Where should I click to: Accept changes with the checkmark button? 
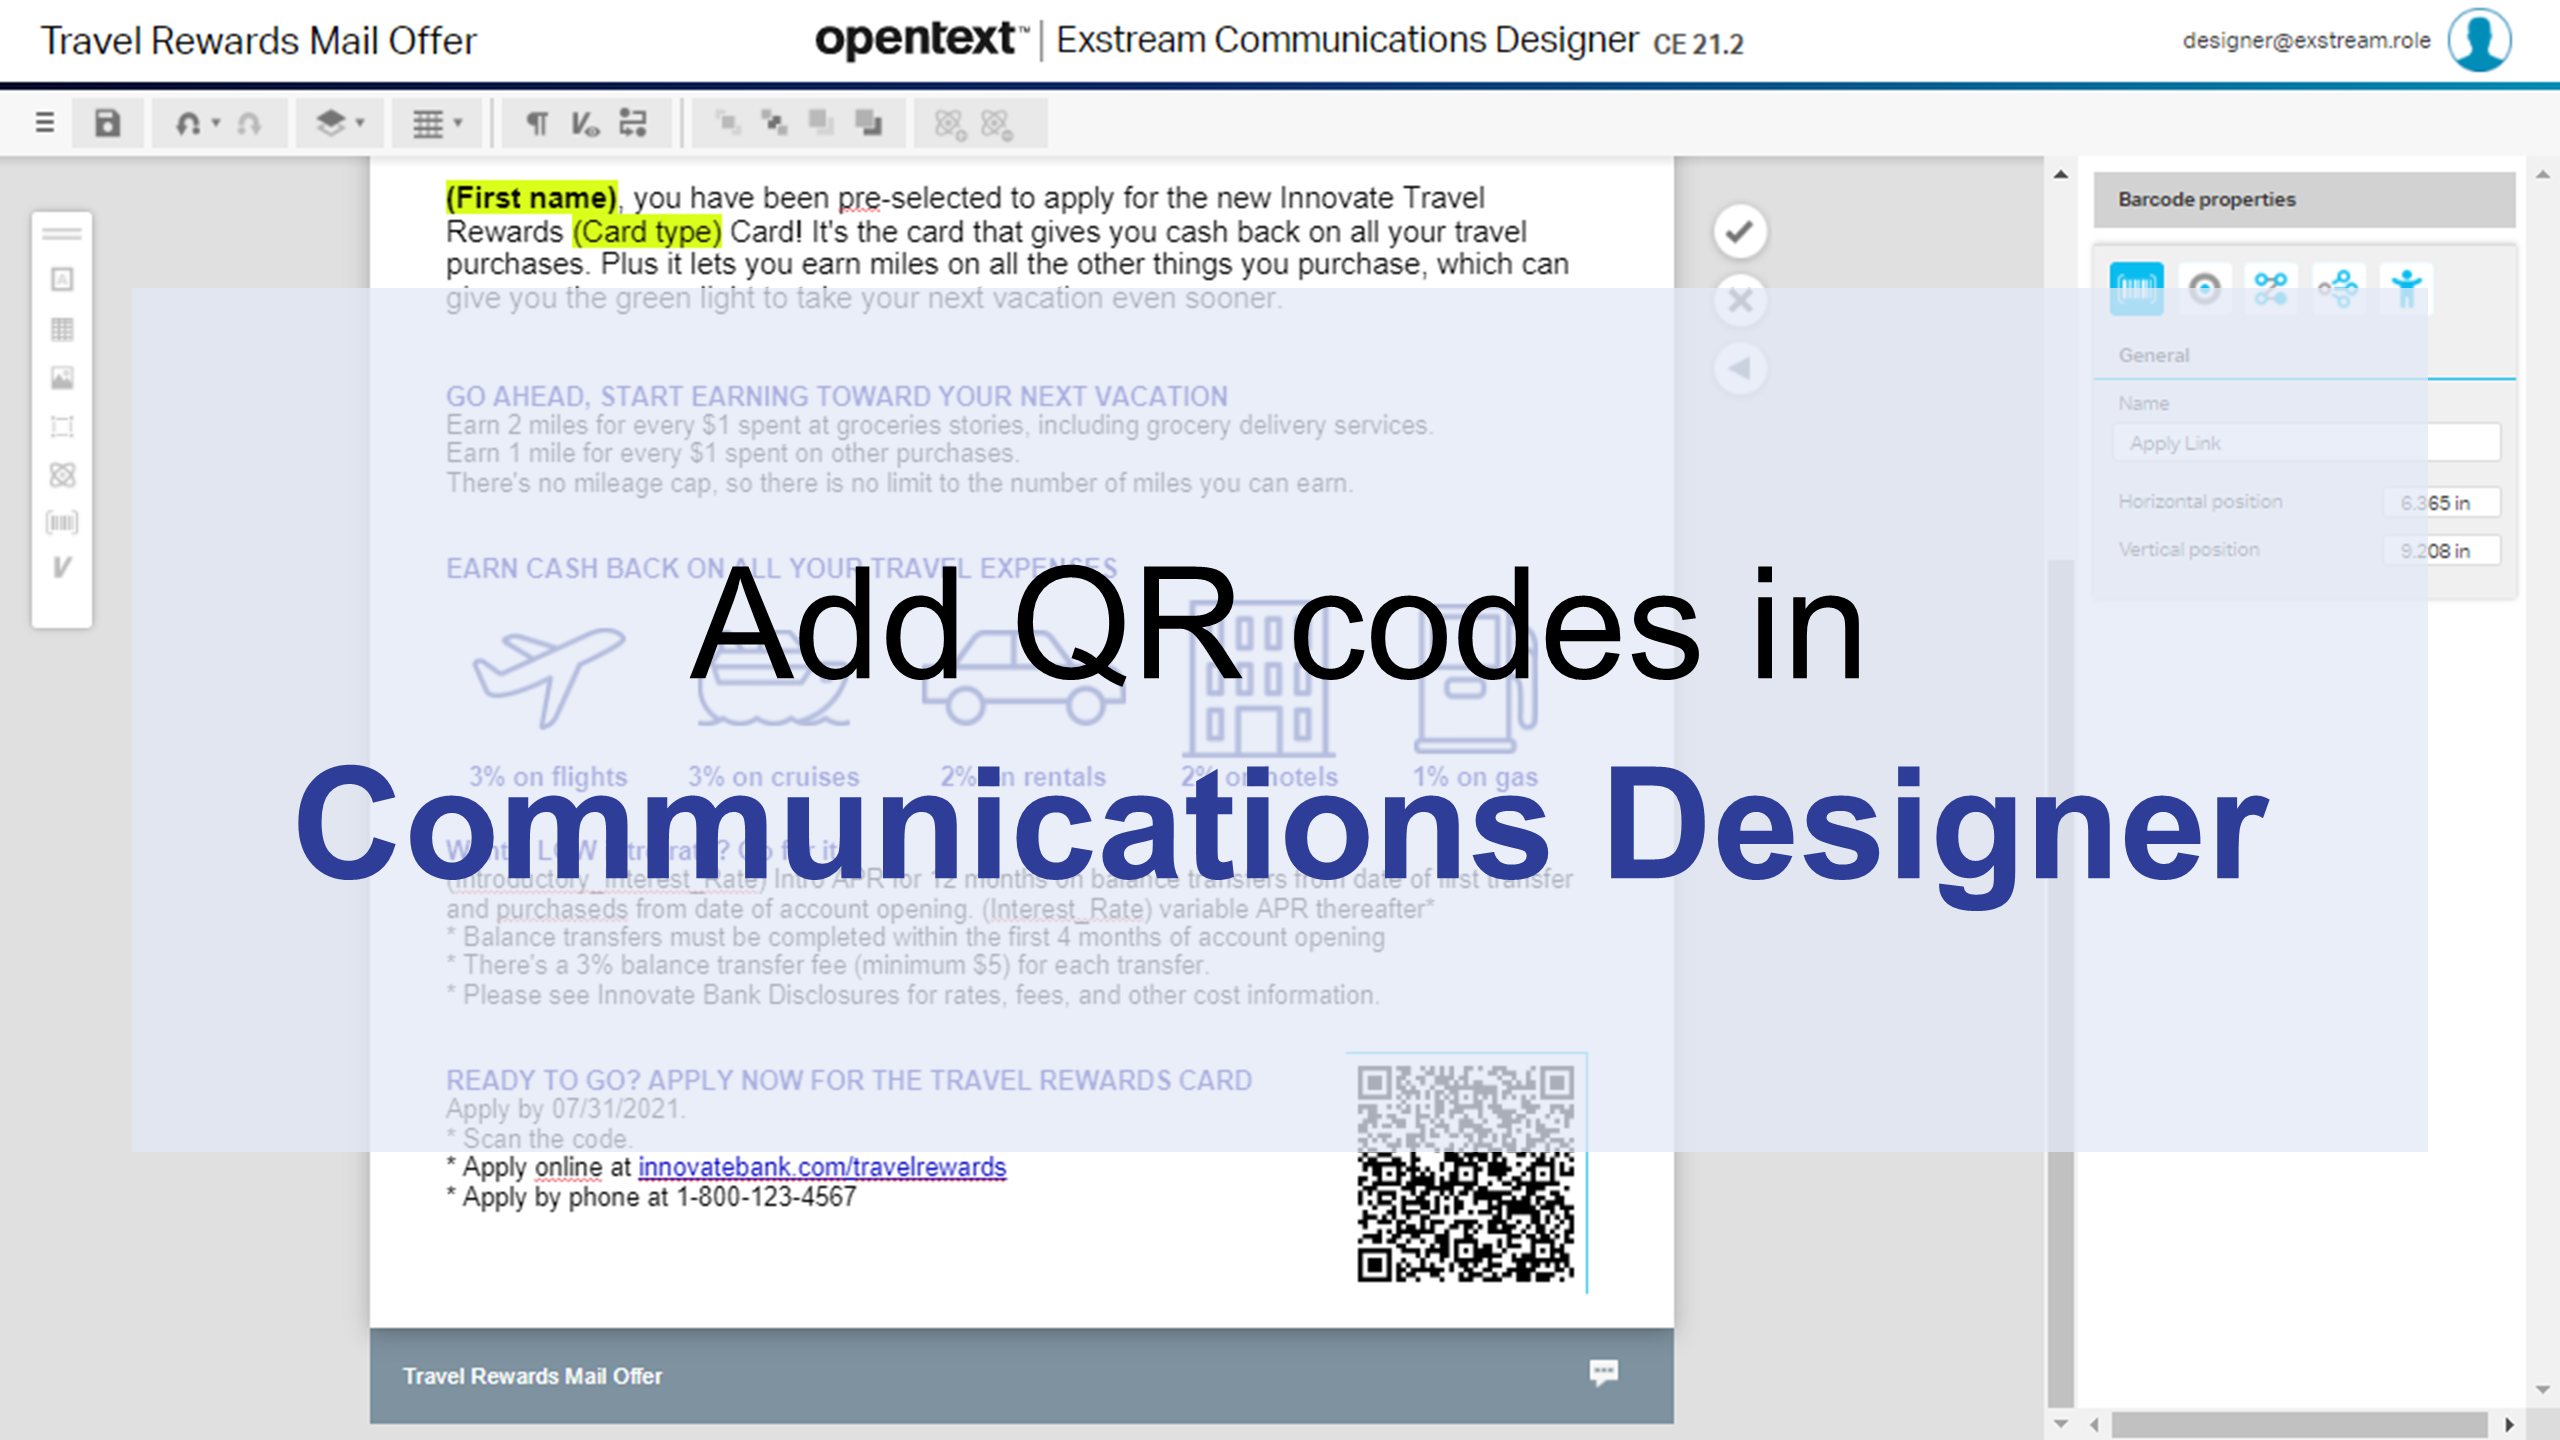click(1740, 231)
